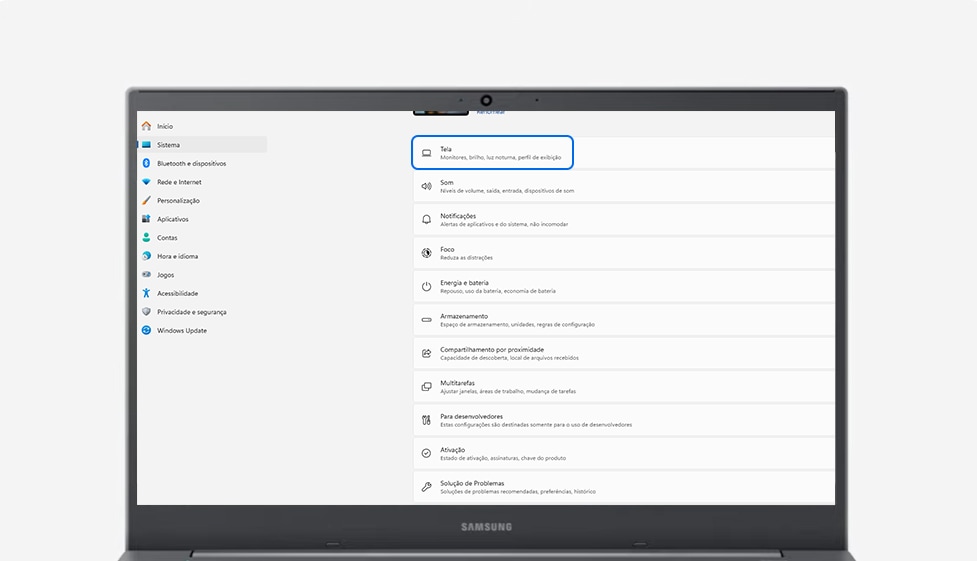
Task: Click the Som speaker icon
Action: click(426, 186)
